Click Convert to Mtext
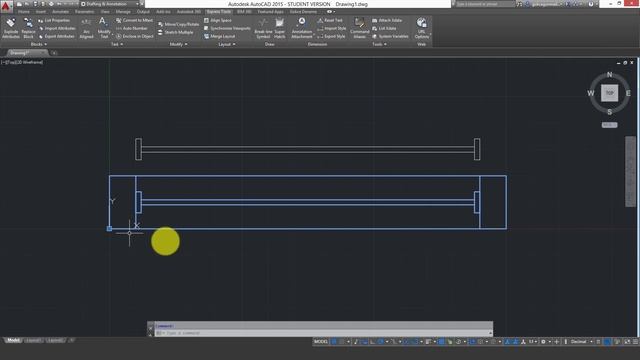The width and height of the screenshot is (640, 360). pos(134,20)
